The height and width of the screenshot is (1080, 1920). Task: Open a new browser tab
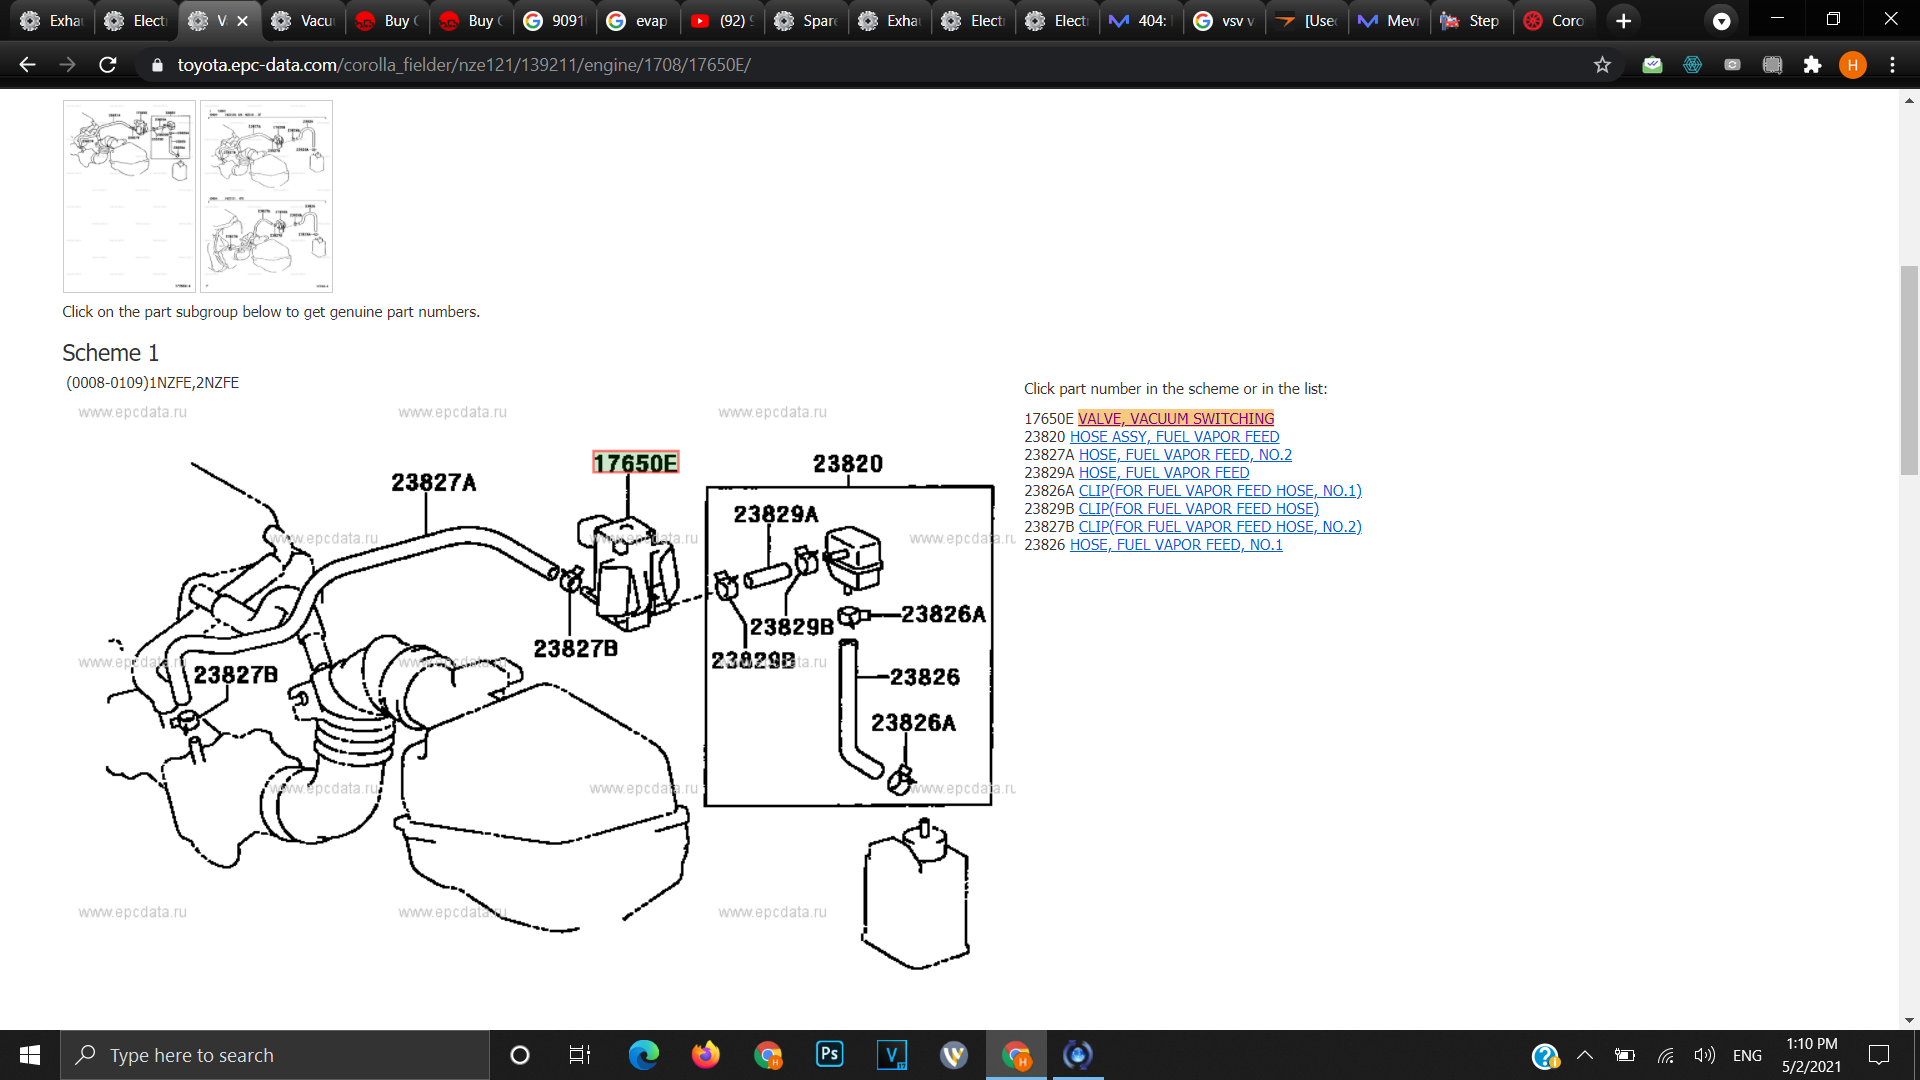coord(1623,20)
